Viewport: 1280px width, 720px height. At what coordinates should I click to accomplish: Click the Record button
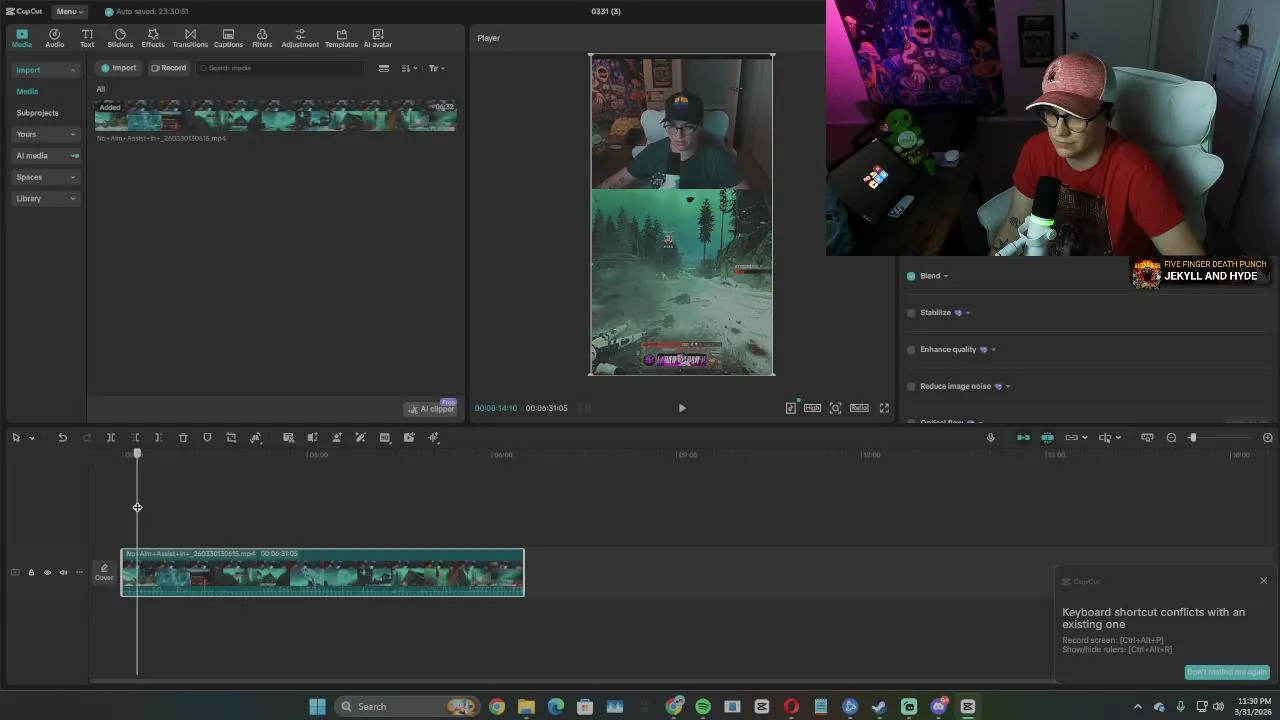168,68
